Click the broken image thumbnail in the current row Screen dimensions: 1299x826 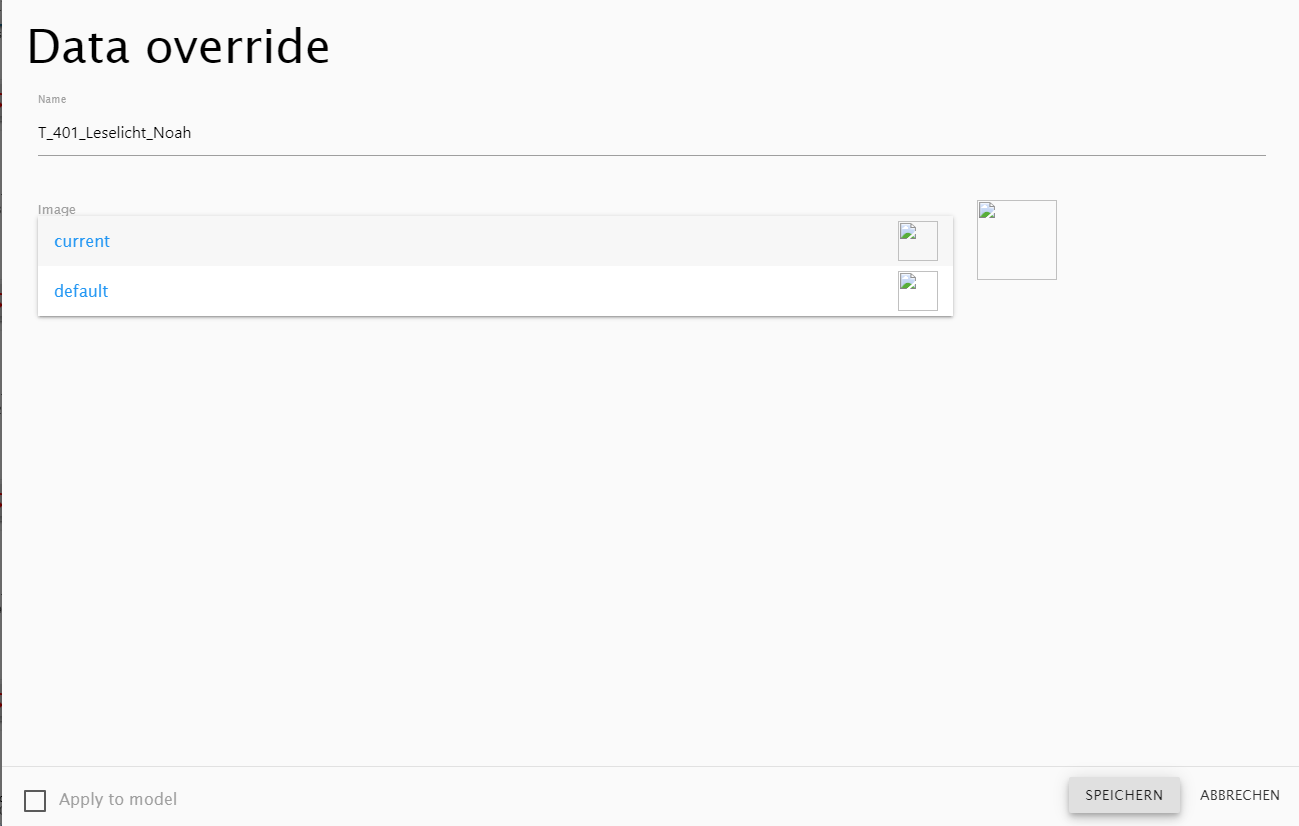coord(917,241)
